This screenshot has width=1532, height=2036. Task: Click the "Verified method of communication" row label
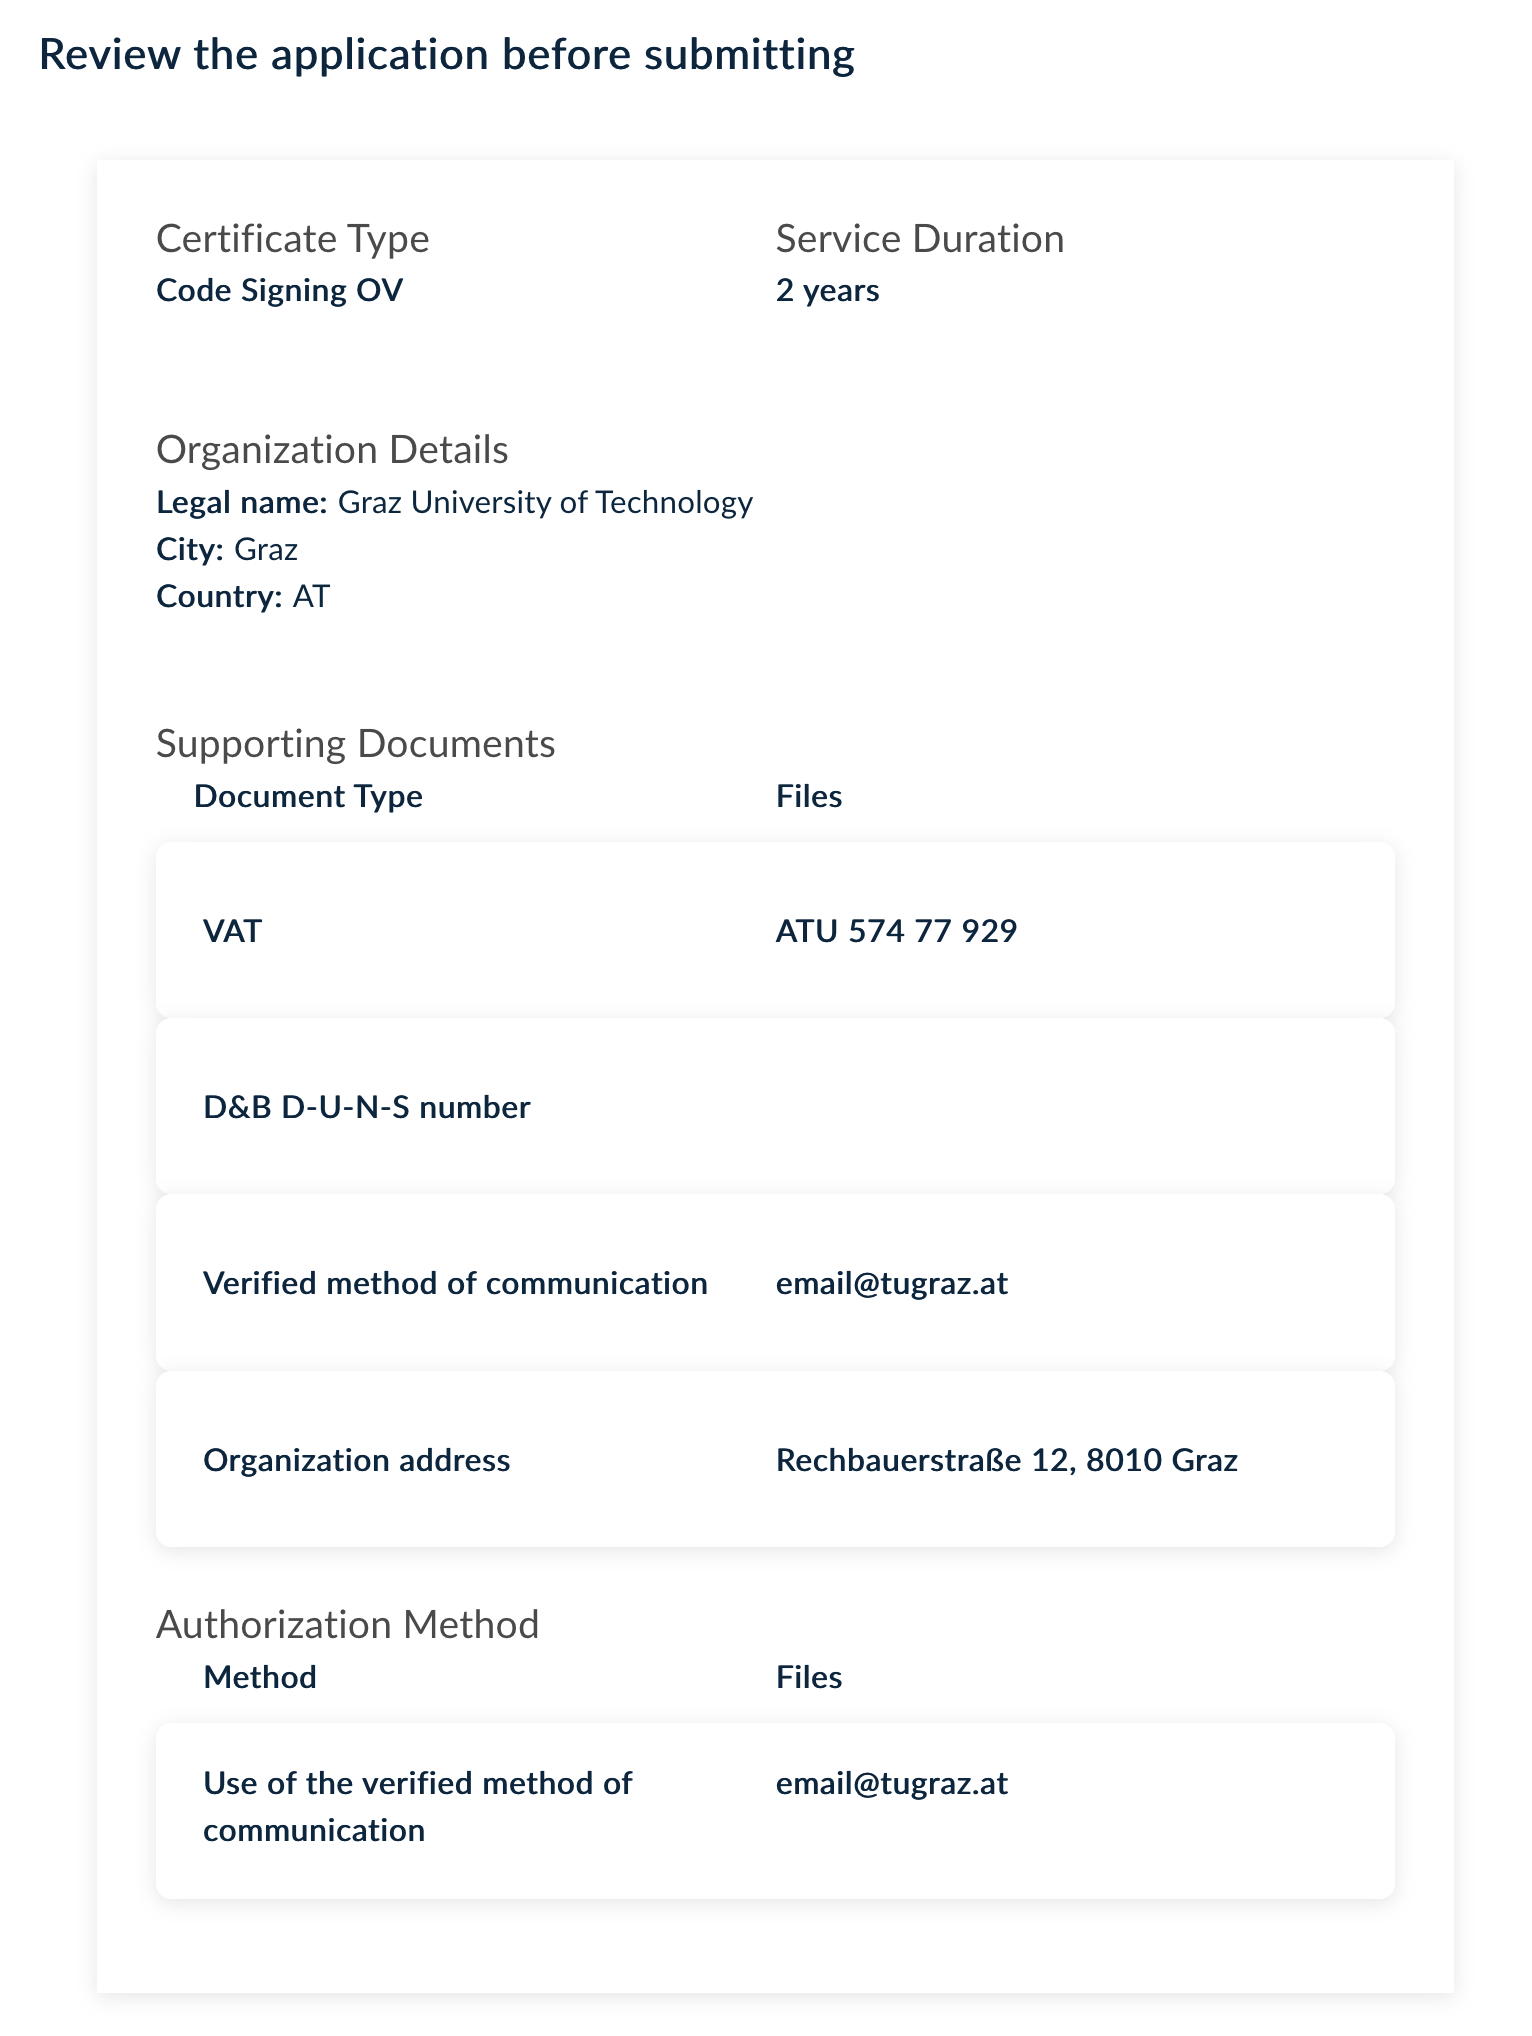[455, 1283]
